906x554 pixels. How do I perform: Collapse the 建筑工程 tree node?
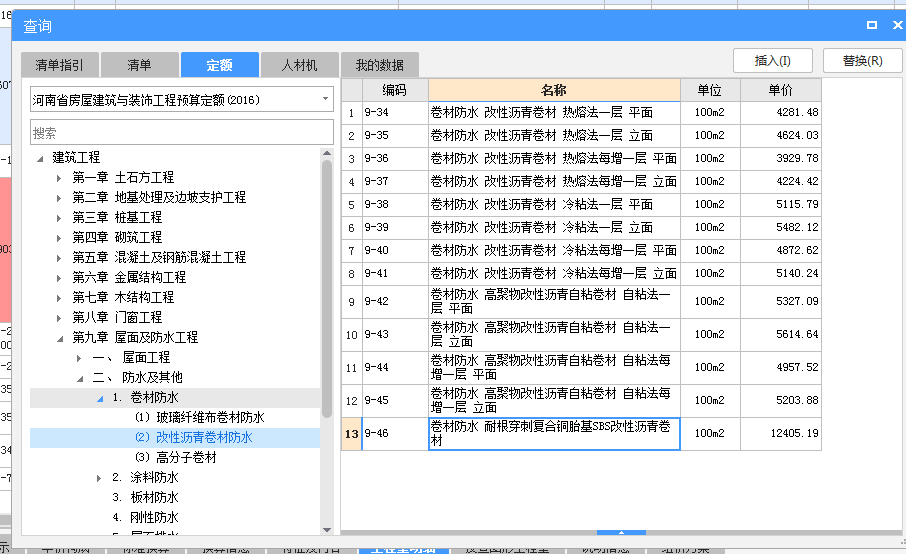click(x=40, y=158)
